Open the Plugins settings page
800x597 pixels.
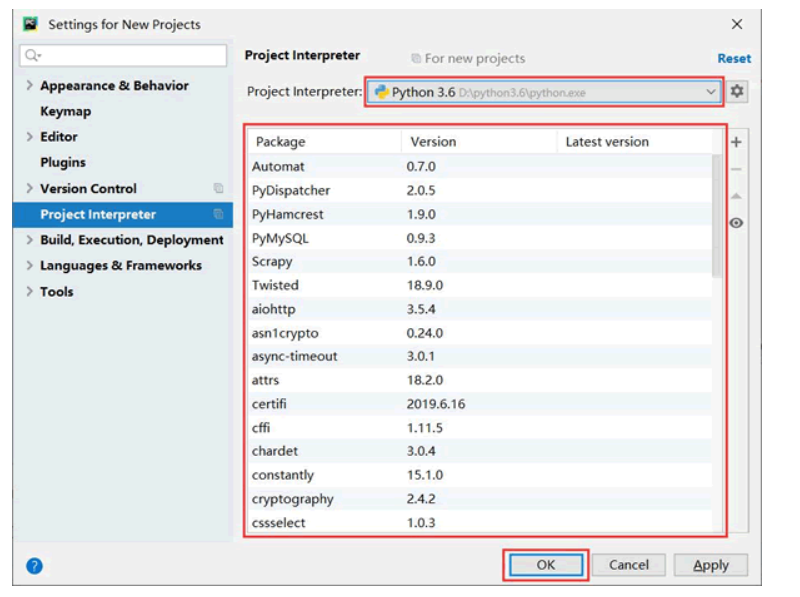point(63,162)
